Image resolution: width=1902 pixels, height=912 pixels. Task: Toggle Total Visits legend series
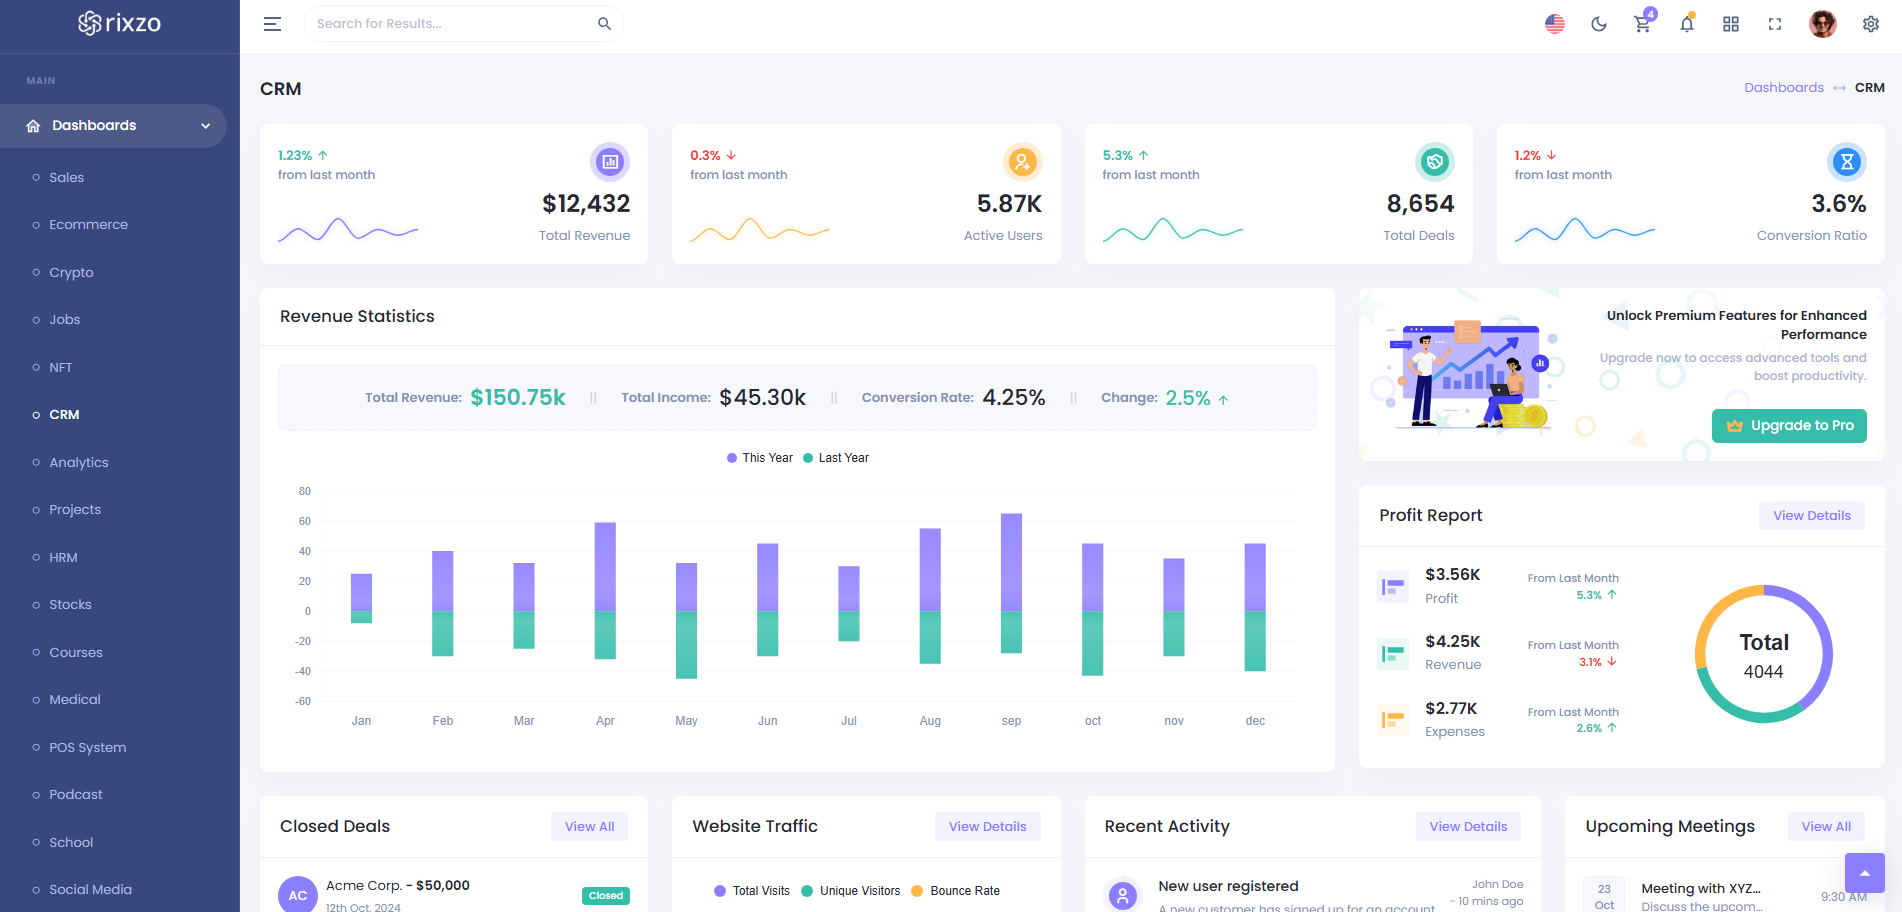[752, 891]
